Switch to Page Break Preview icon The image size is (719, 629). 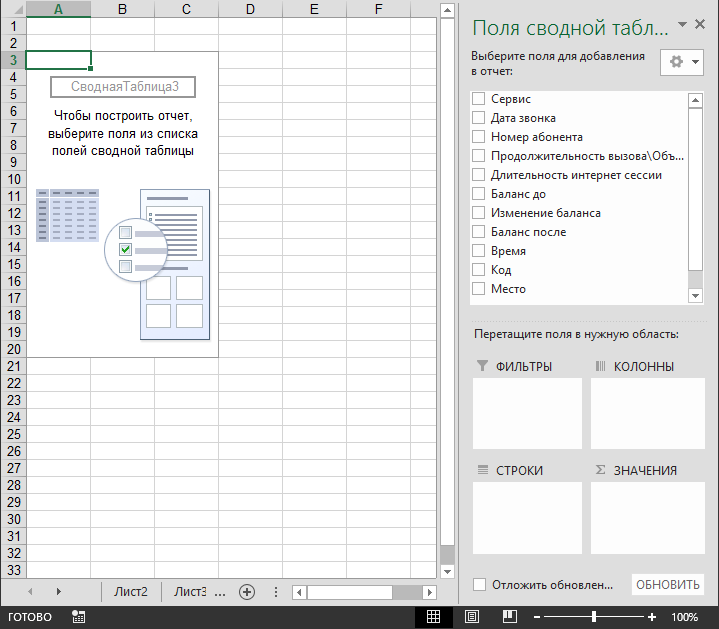(509, 617)
